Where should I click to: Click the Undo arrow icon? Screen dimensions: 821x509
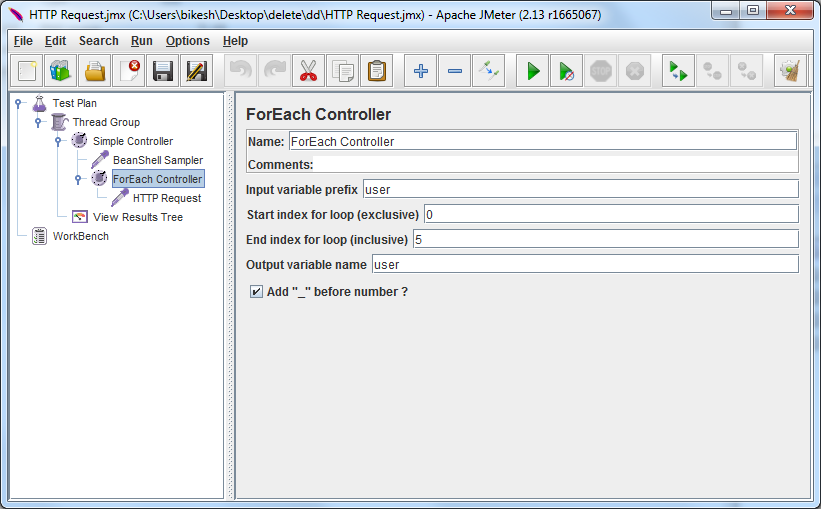coord(241,71)
